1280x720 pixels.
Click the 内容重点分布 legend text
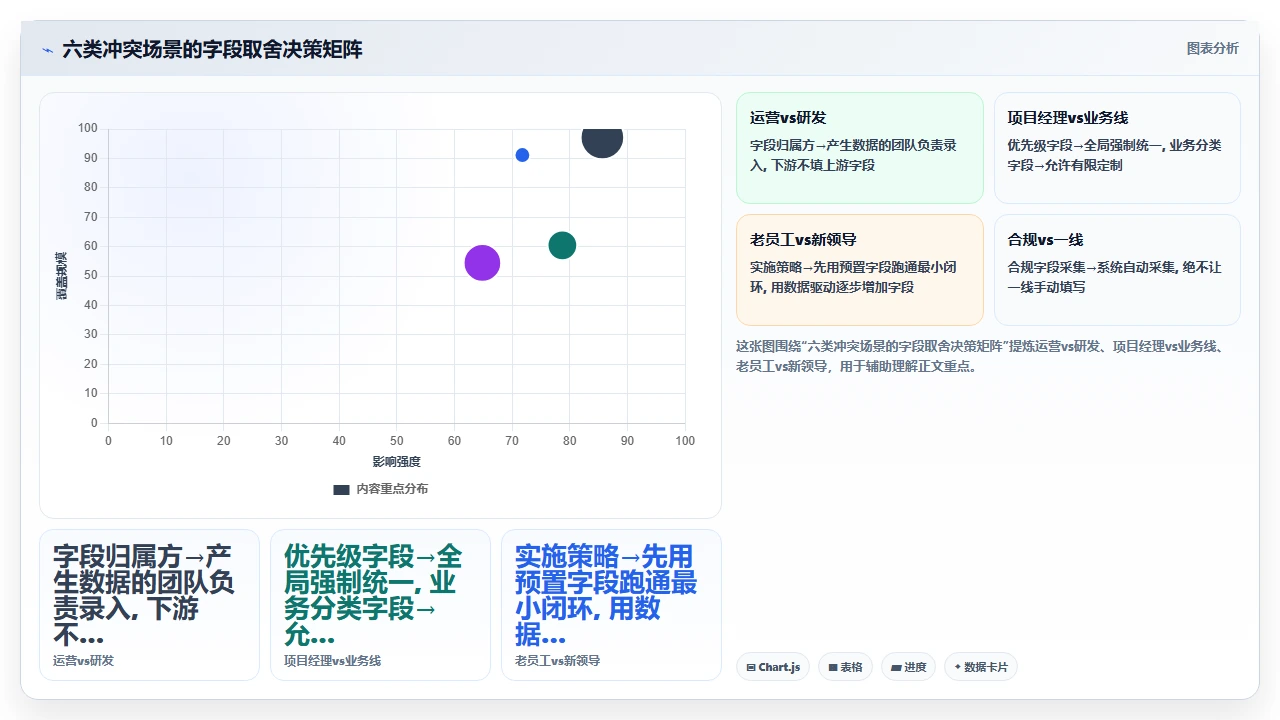click(392, 489)
